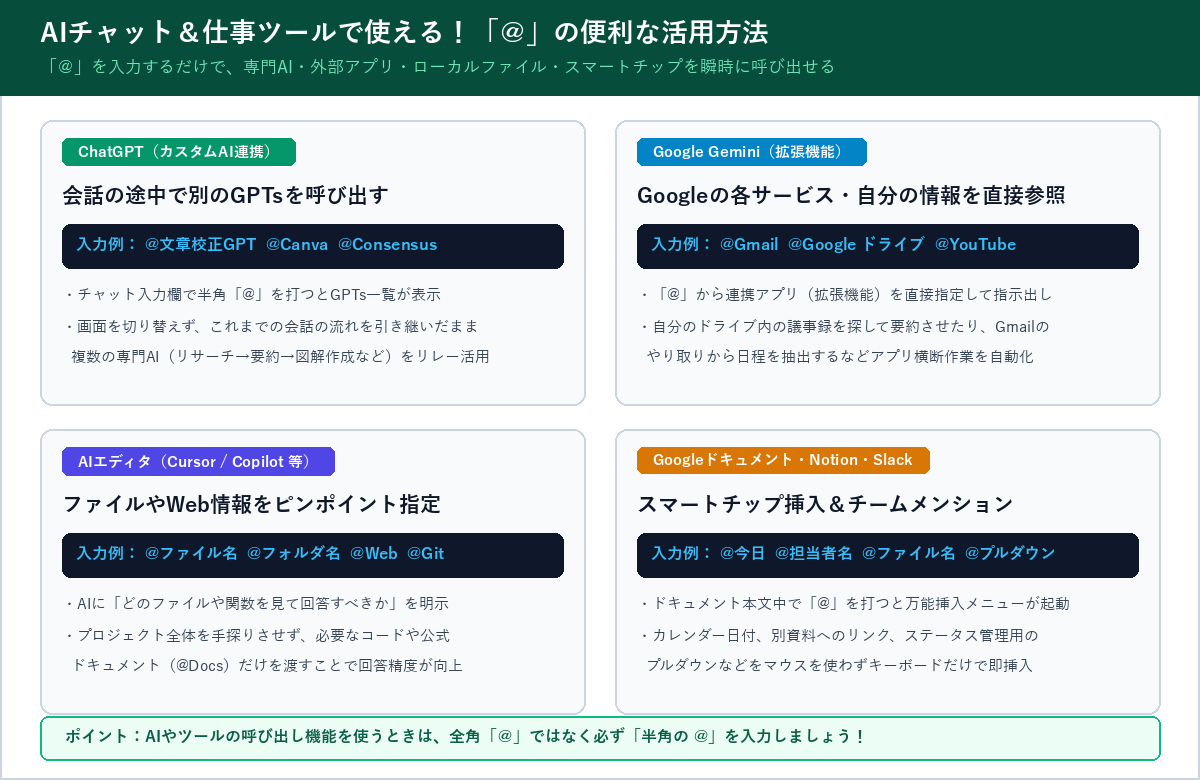Click @YouTube in the Gemini example bar
1200x780 pixels.
coord(976,245)
